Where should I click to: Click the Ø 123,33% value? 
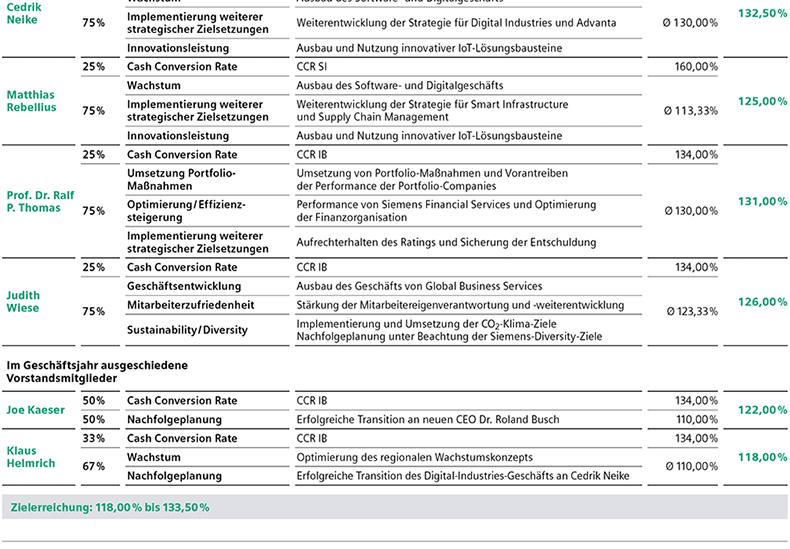(x=692, y=311)
